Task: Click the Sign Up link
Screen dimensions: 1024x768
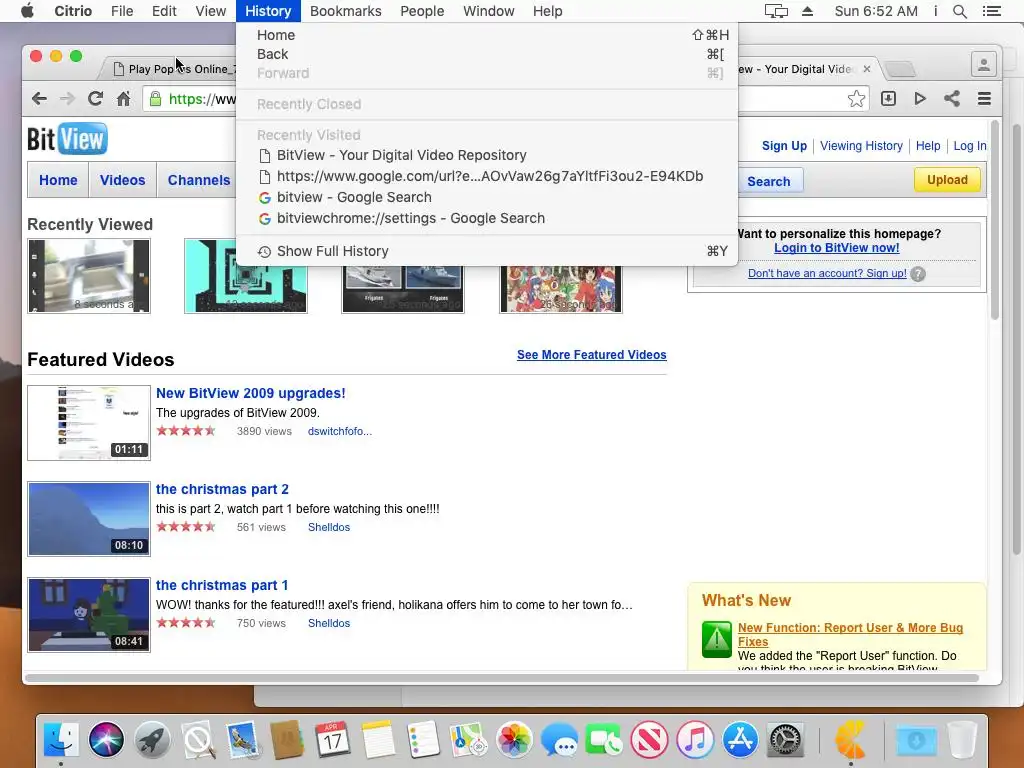Action: (x=784, y=146)
